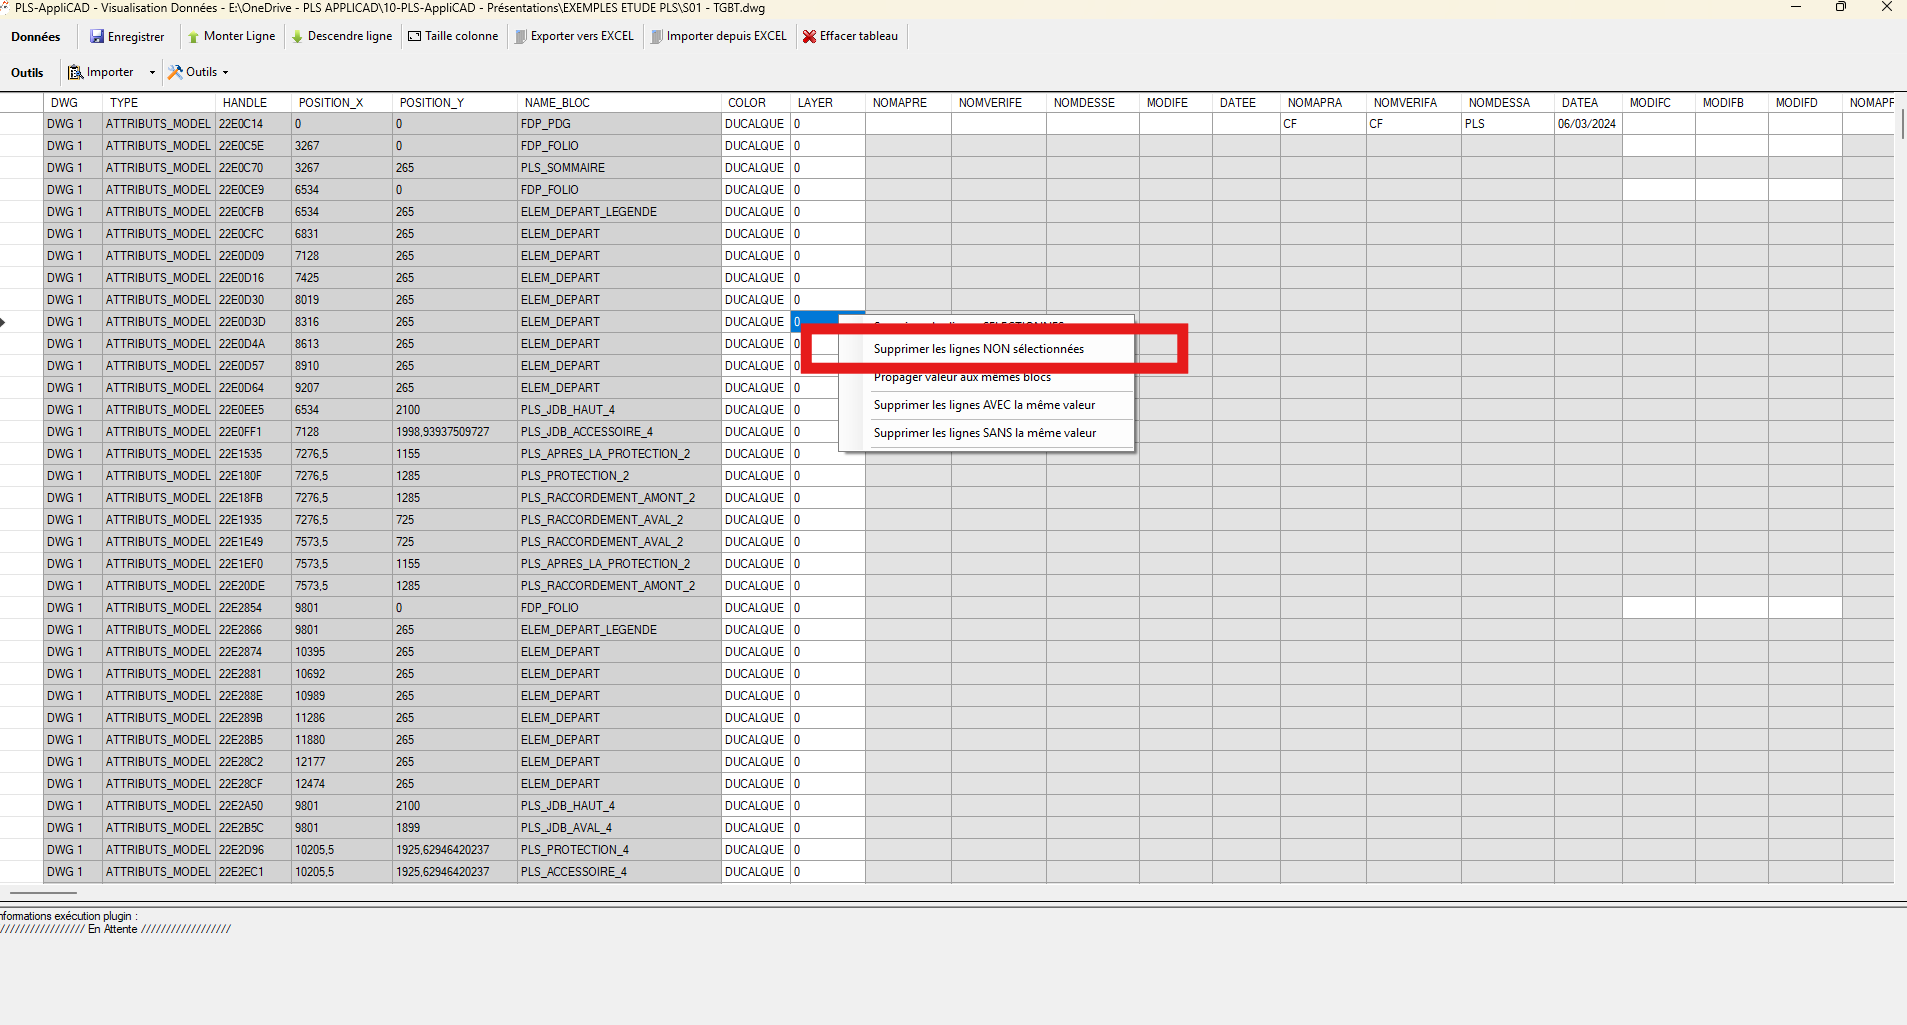Click the DATEA cell showing 06/03/2024
Image resolution: width=1907 pixels, height=1025 pixels.
1587,124
